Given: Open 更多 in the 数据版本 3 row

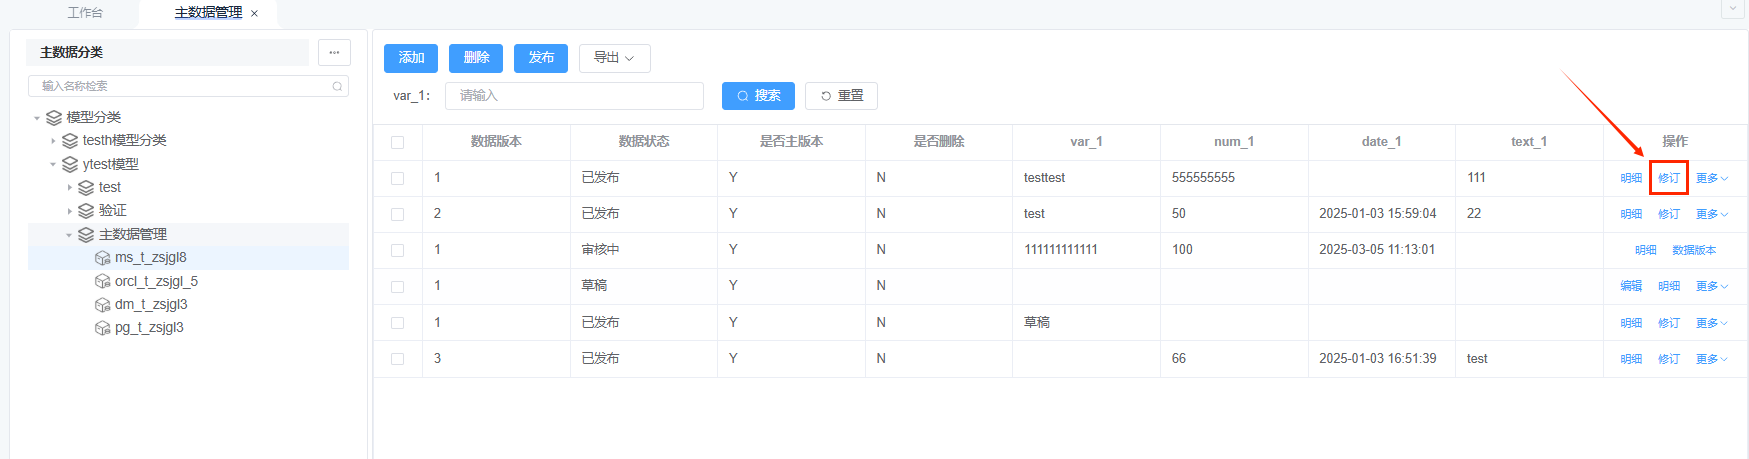Looking at the screenshot, I should (x=1712, y=359).
